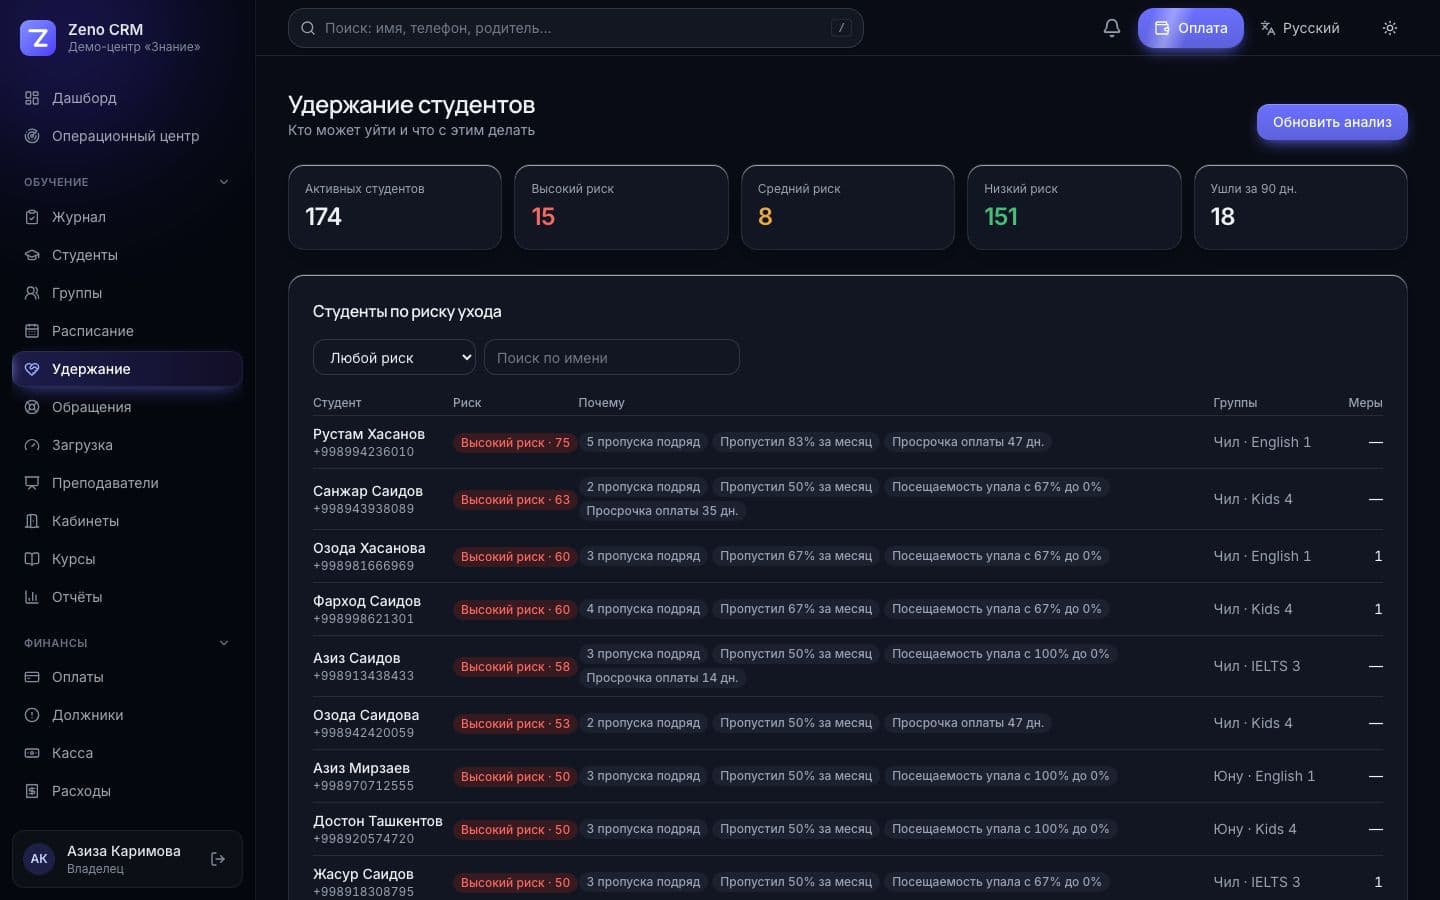The width and height of the screenshot is (1440, 900).
Task: Collapse the ОБУЧЕНИЕ section chevron
Action: tap(224, 182)
